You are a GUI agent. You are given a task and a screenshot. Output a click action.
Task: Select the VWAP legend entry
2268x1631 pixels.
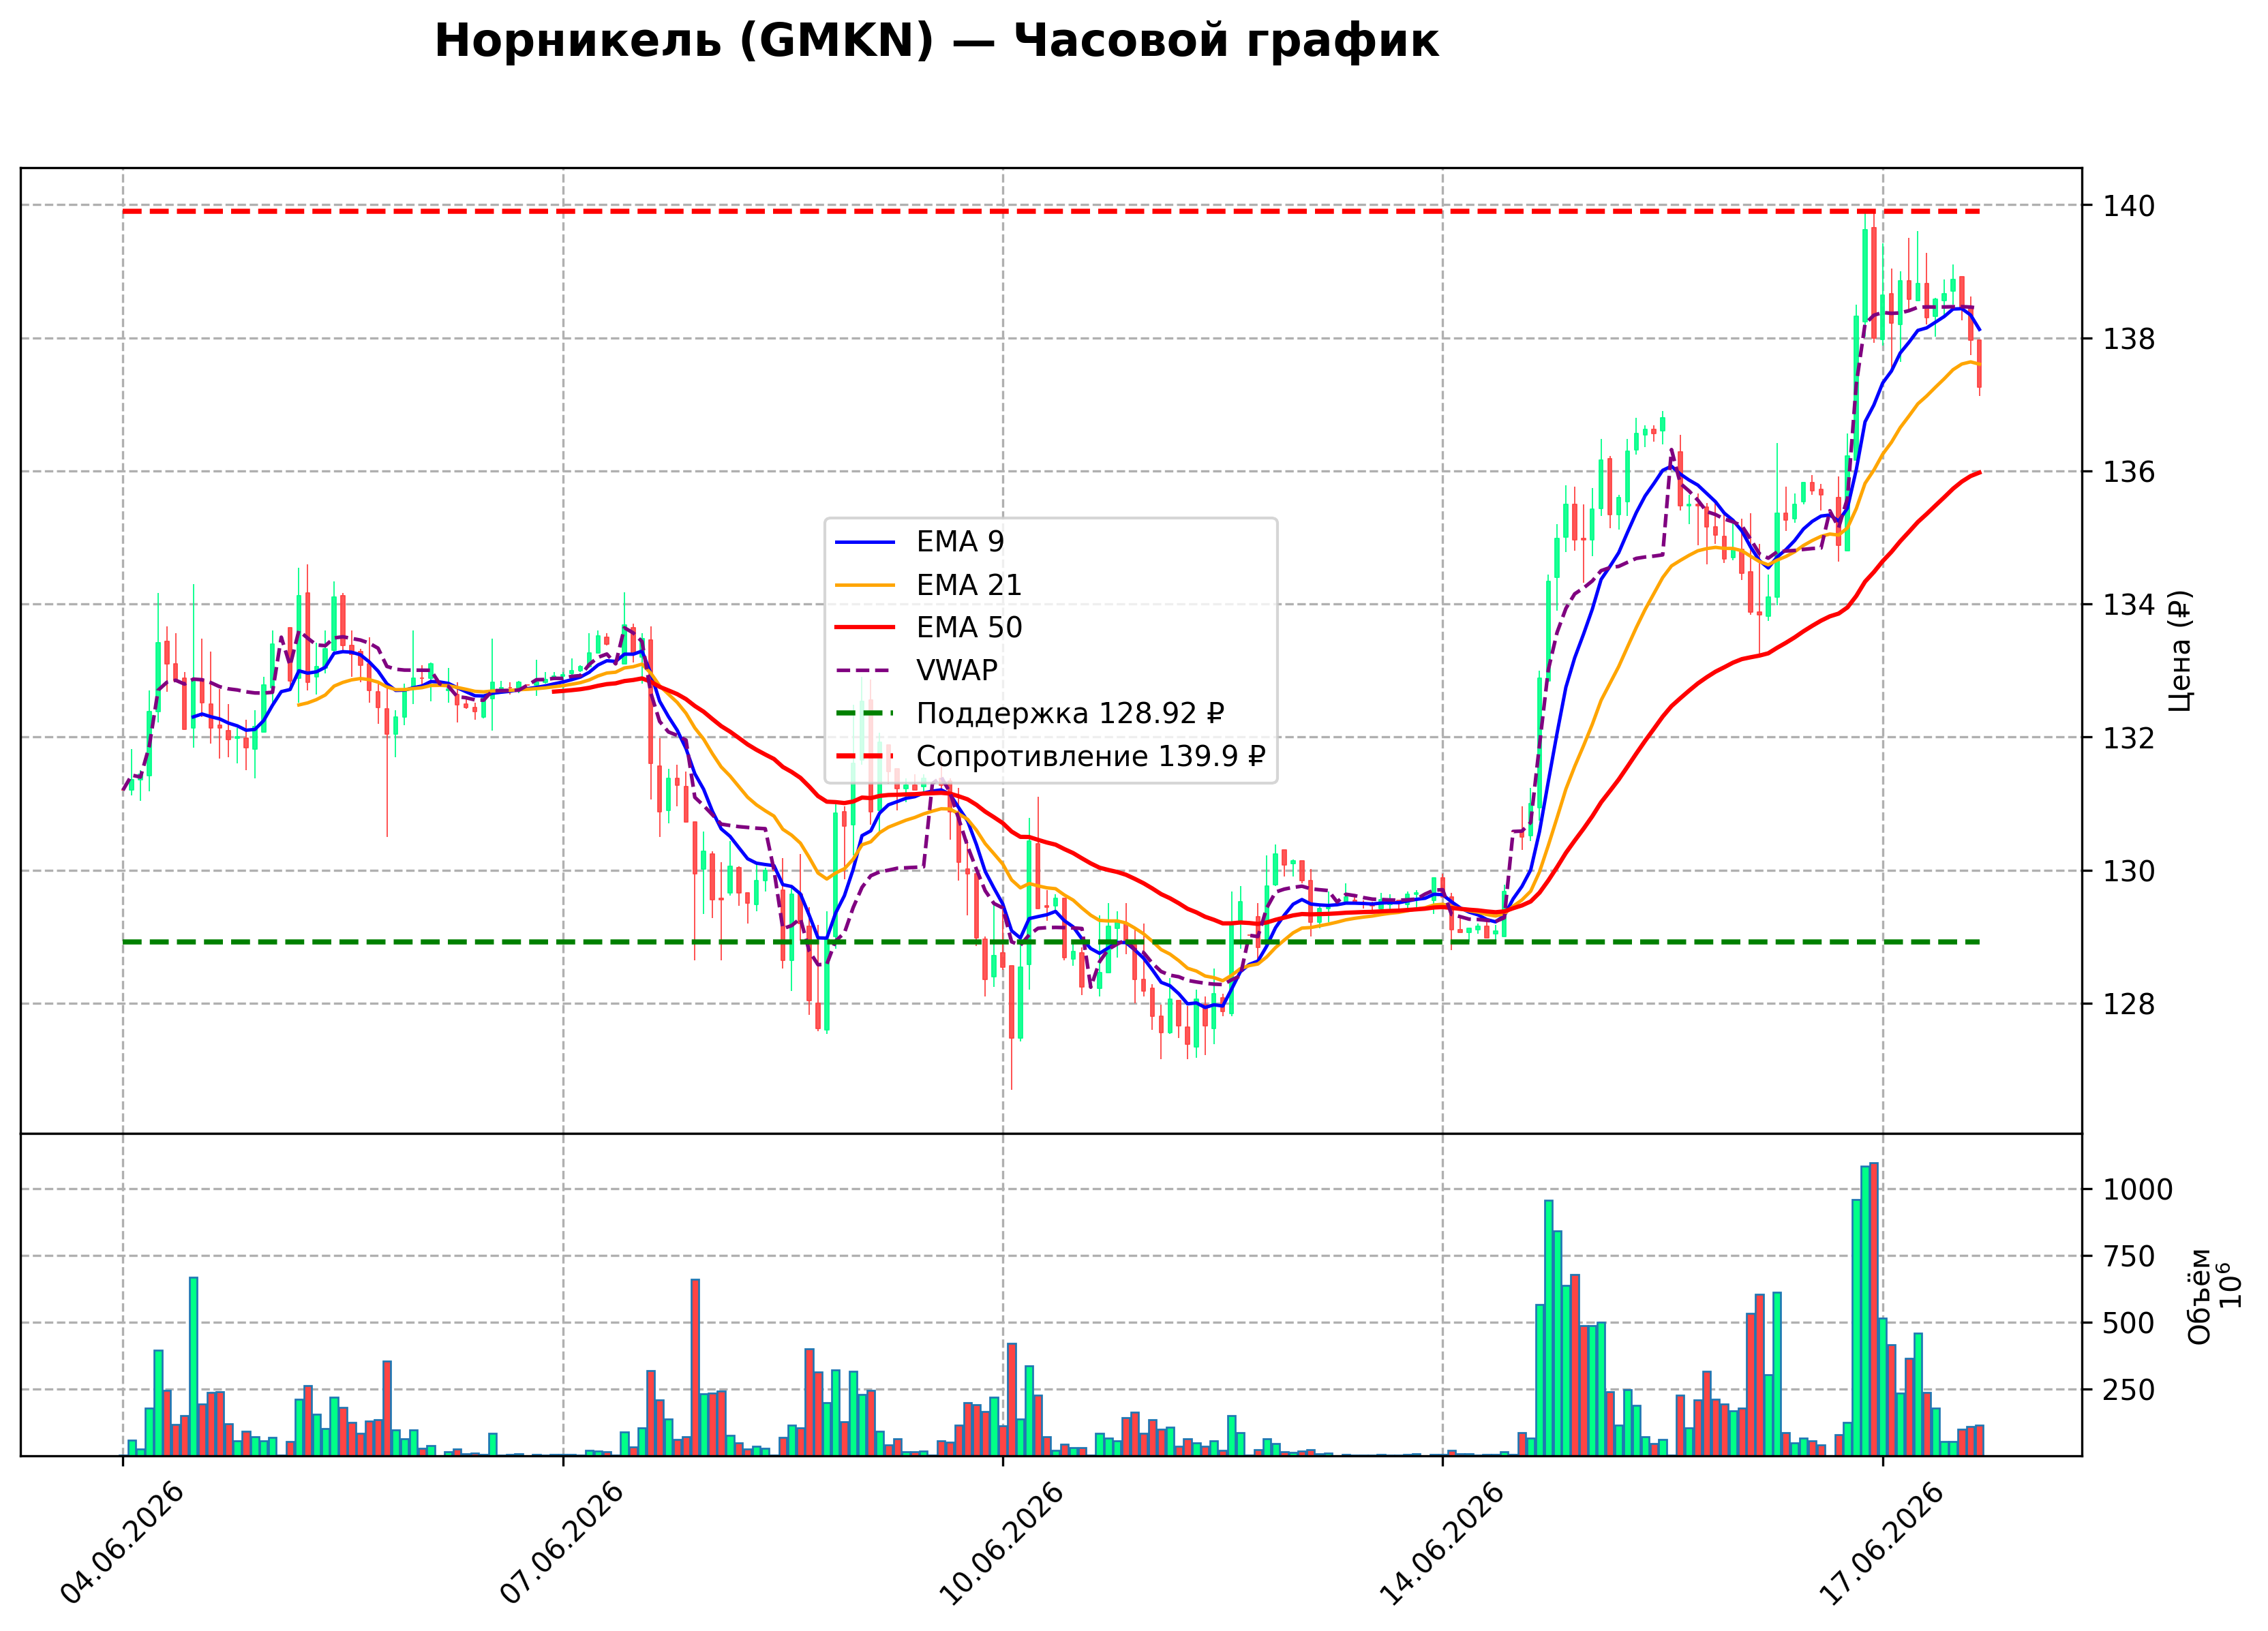pos(917,670)
